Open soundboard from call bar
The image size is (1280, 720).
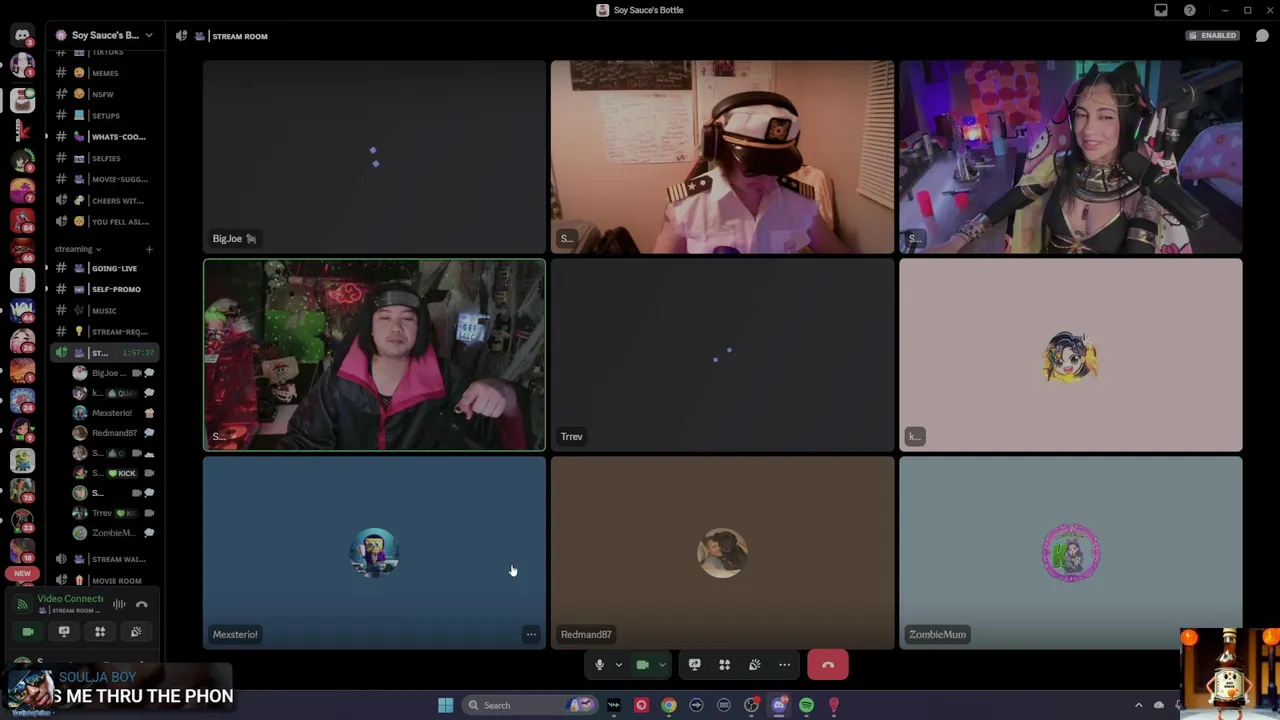754,665
